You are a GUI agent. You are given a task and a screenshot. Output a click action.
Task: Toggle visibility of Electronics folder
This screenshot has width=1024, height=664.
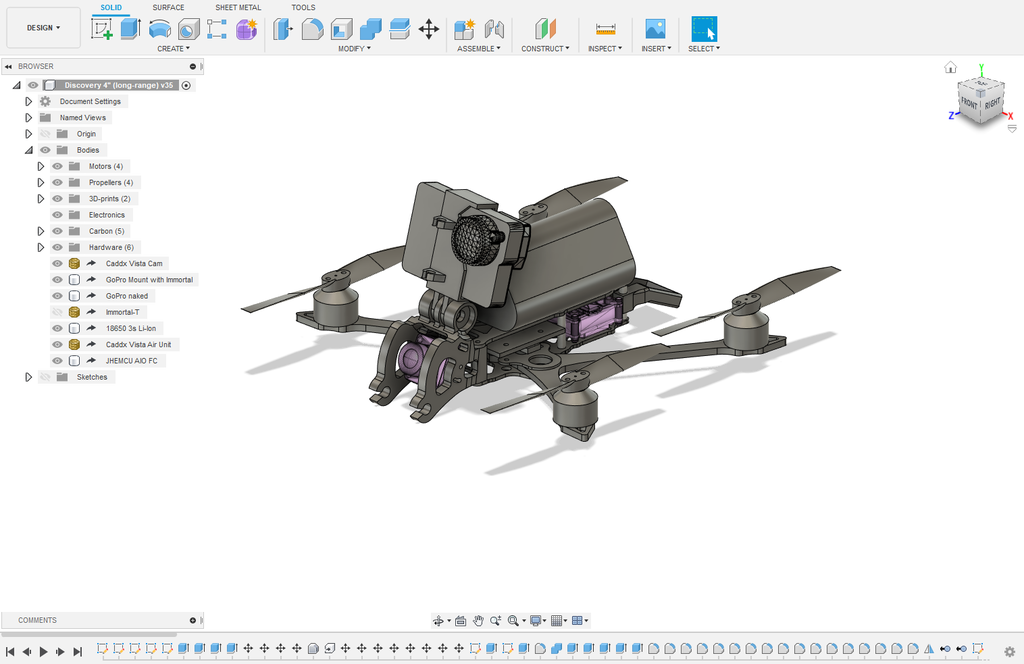pyautogui.click(x=57, y=215)
